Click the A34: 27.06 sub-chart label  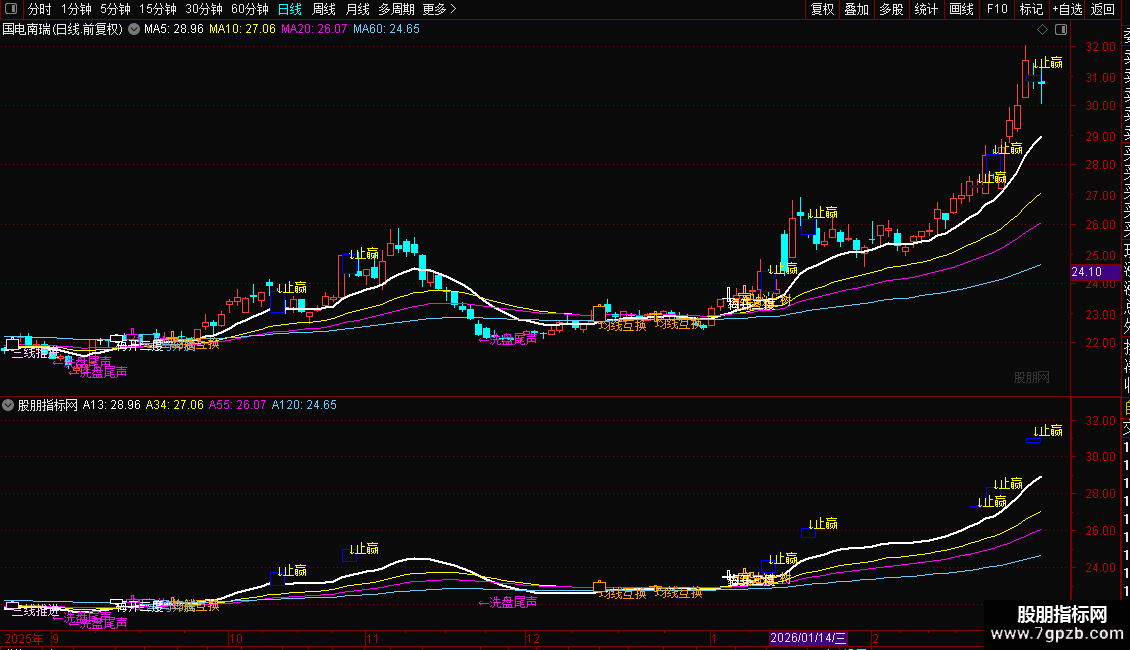click(174, 405)
